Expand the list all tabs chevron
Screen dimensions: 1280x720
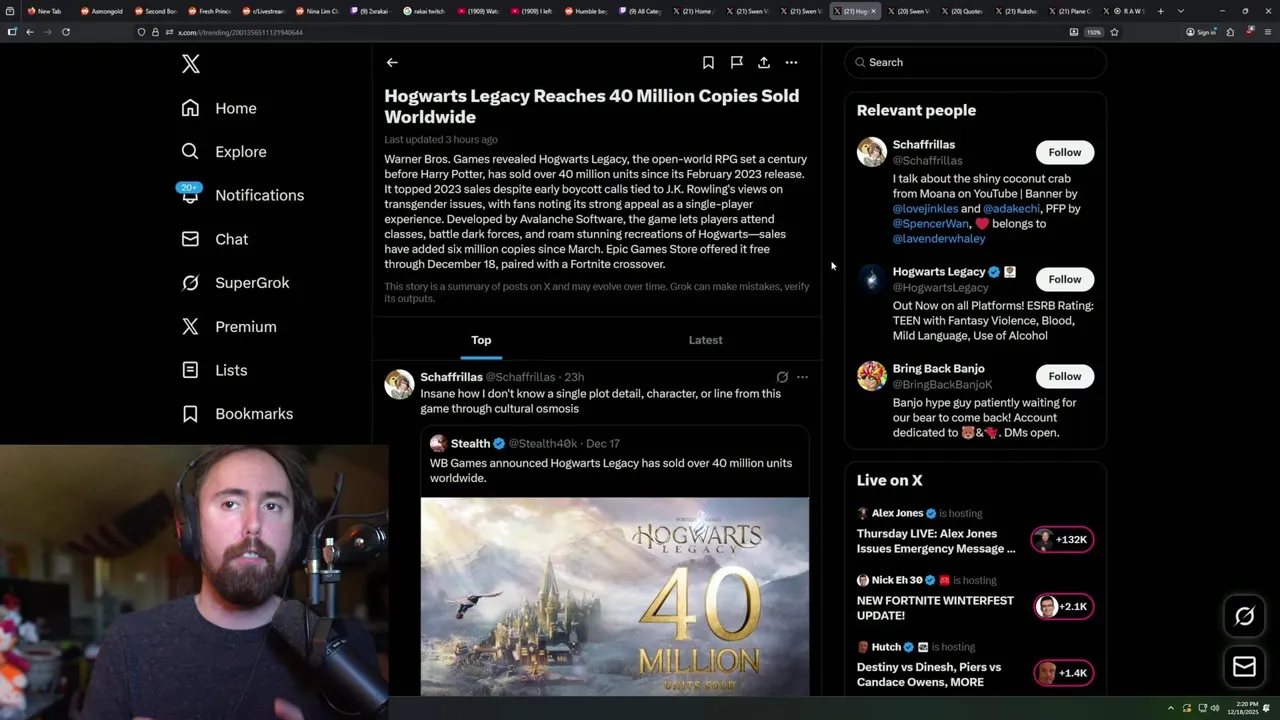(1181, 11)
